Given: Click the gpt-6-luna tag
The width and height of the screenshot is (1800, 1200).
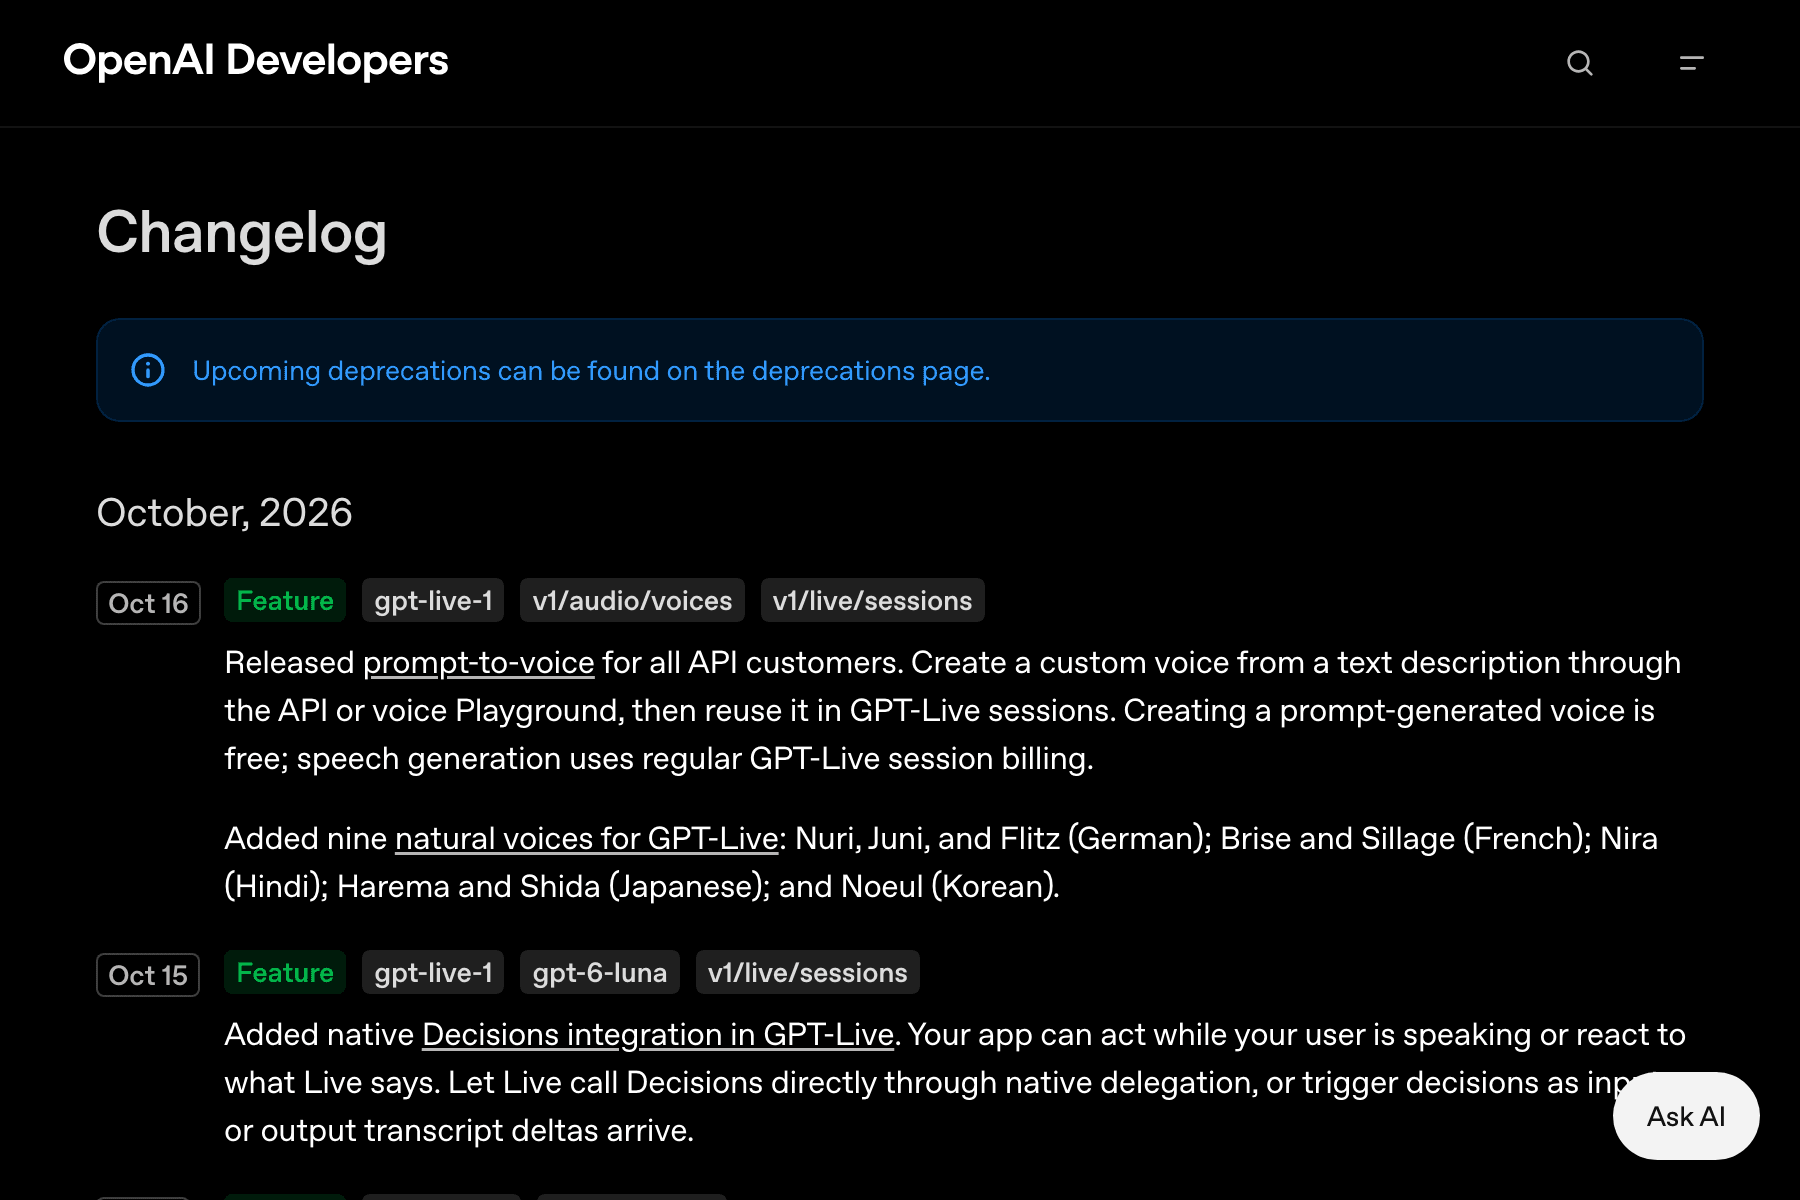Looking at the screenshot, I should [x=600, y=972].
